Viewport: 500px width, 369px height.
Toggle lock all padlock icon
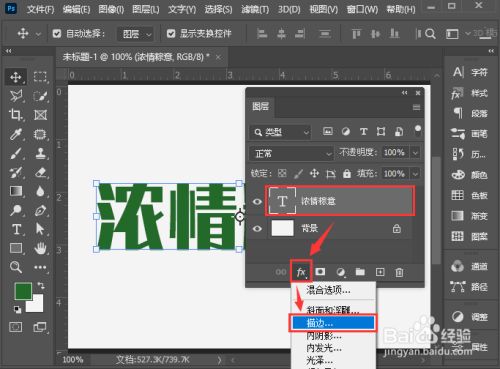click(347, 173)
